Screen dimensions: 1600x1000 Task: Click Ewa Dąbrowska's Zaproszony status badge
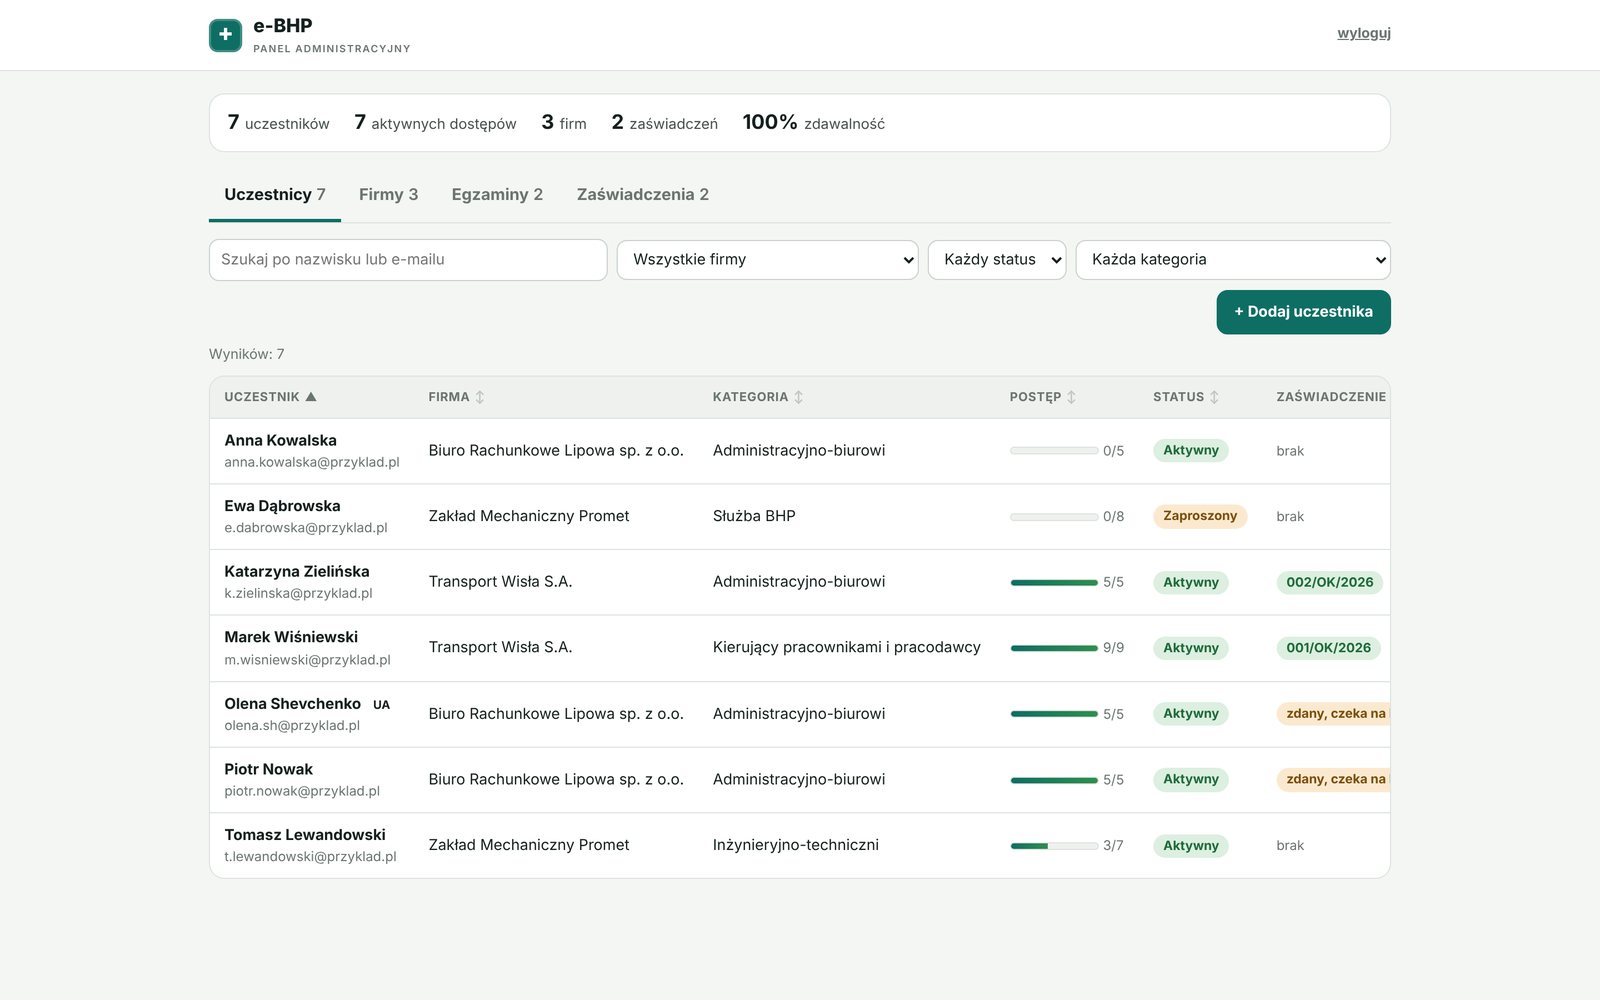1200,516
